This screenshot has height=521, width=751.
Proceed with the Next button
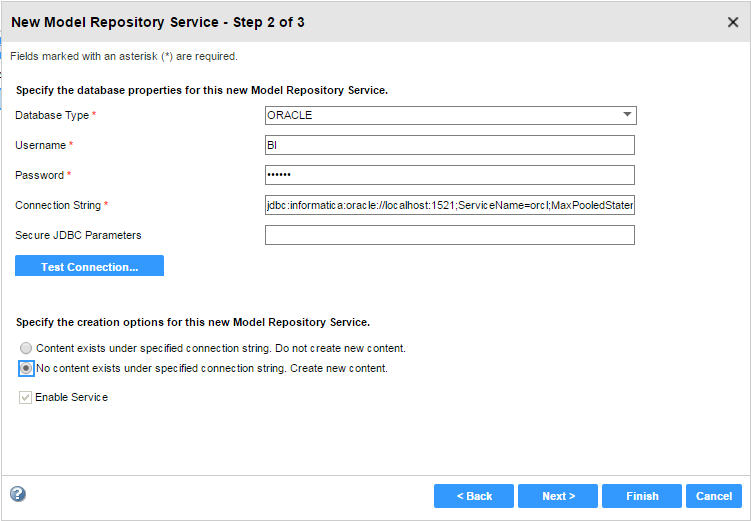(x=558, y=496)
